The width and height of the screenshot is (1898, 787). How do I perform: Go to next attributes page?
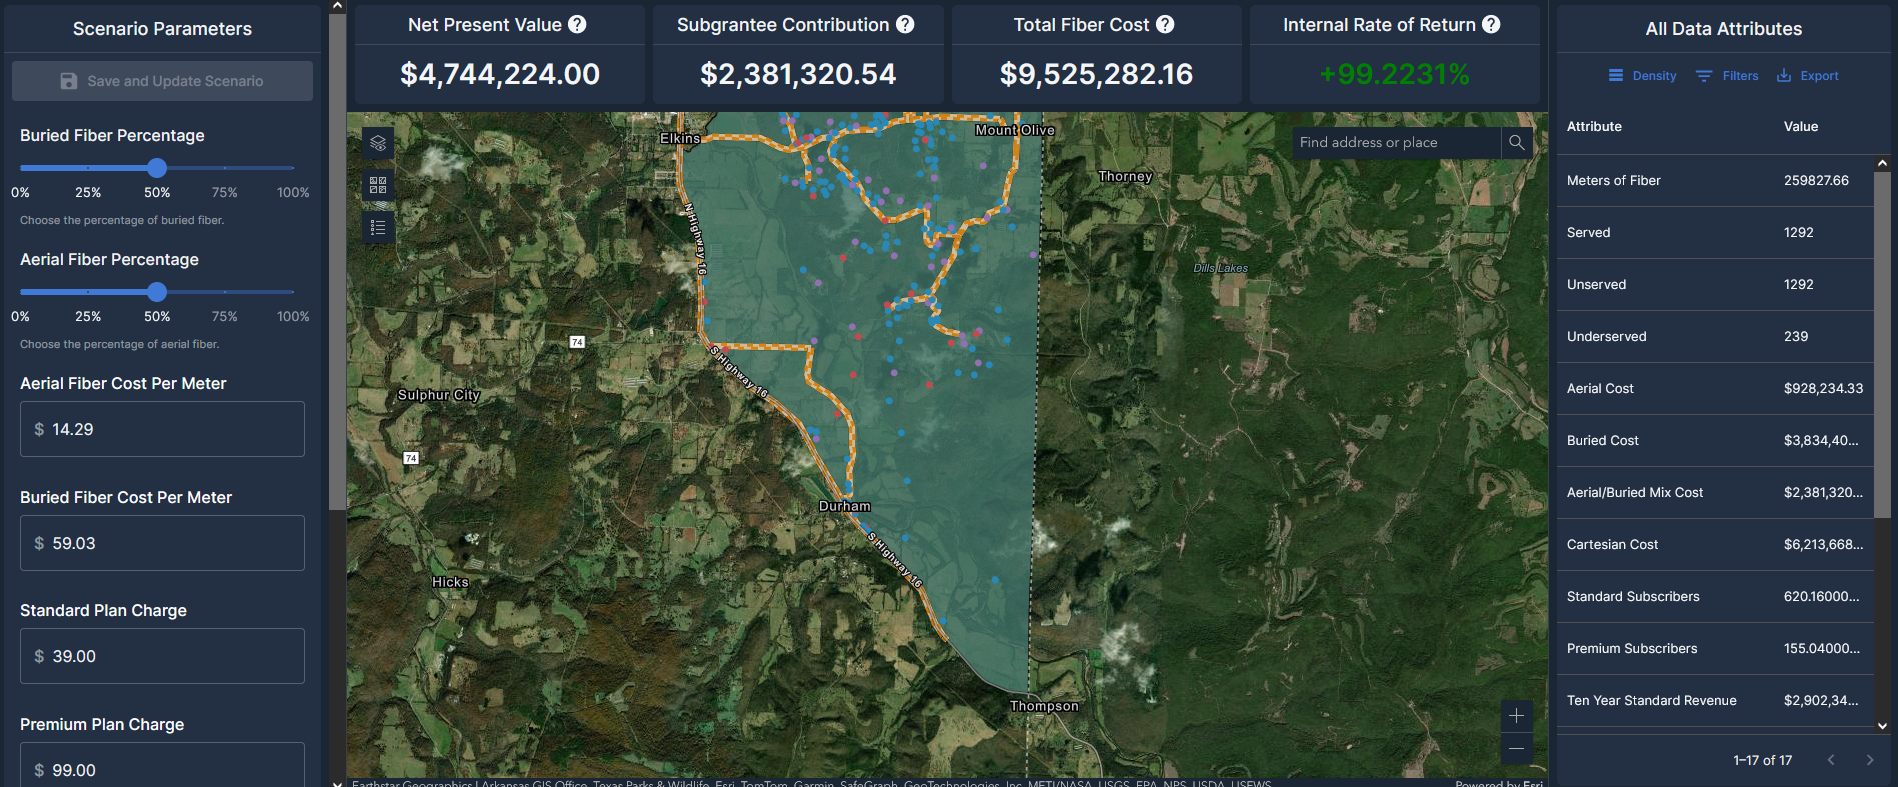1869,760
